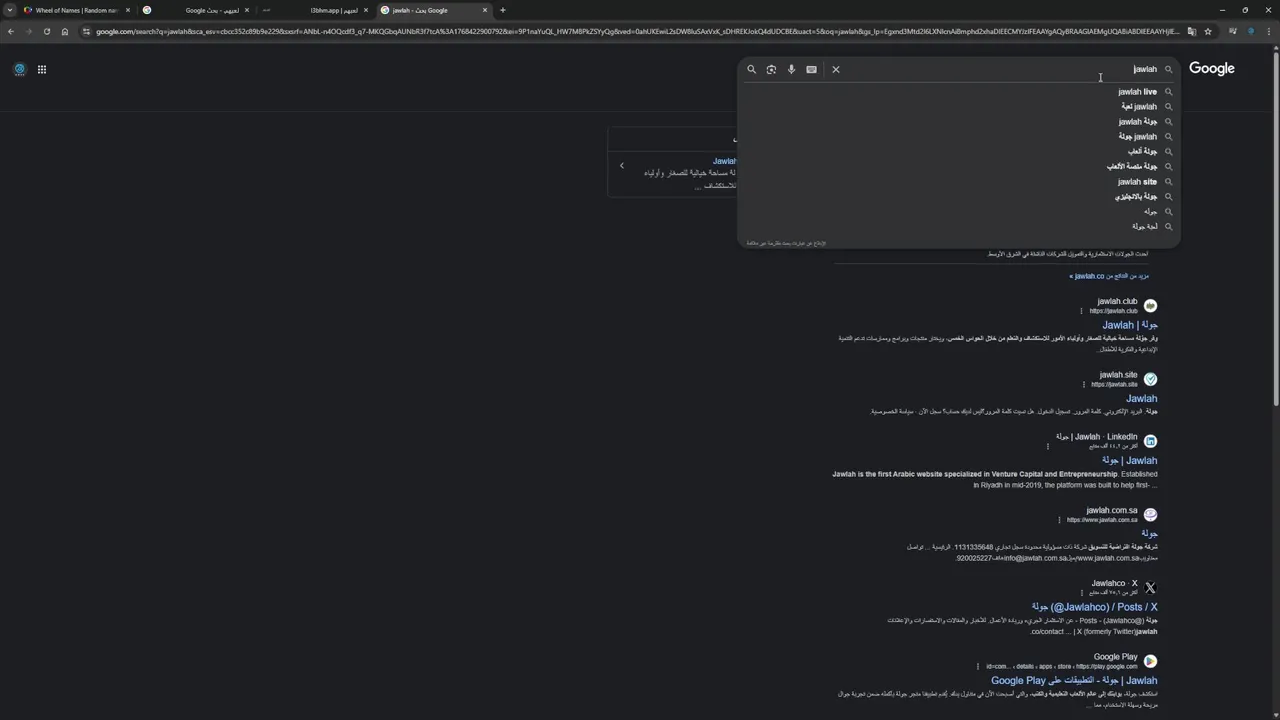Click the X favicon beside Jawlahco
Screen dimensions: 1280x720
pos(1150,588)
